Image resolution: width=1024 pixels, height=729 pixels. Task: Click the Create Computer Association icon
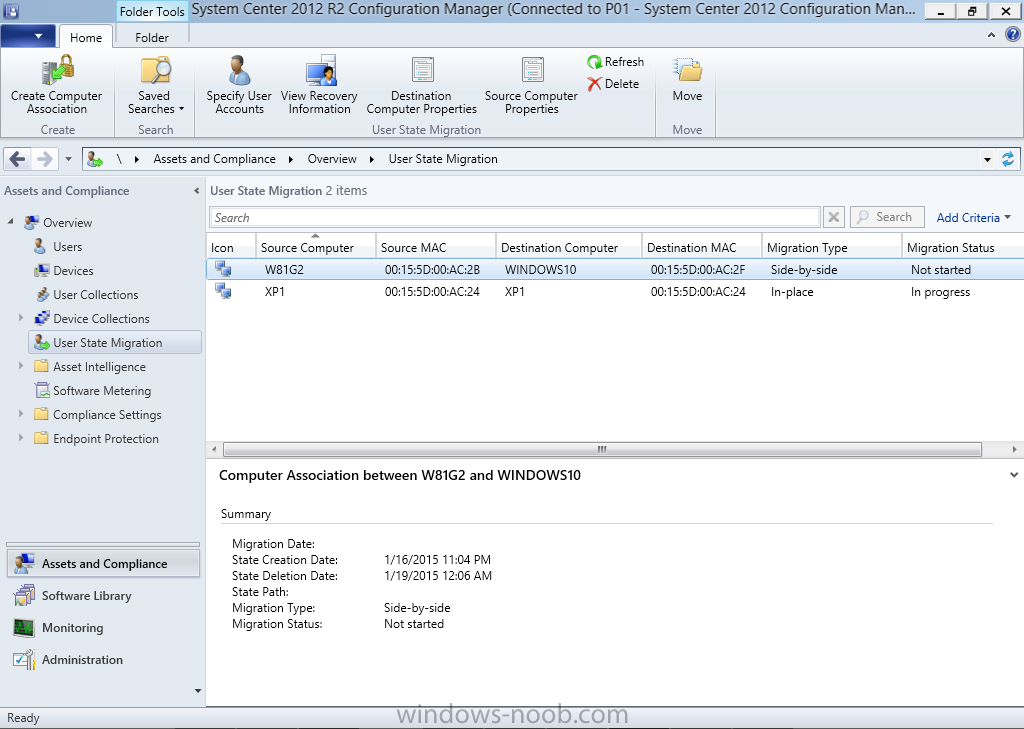[x=57, y=70]
